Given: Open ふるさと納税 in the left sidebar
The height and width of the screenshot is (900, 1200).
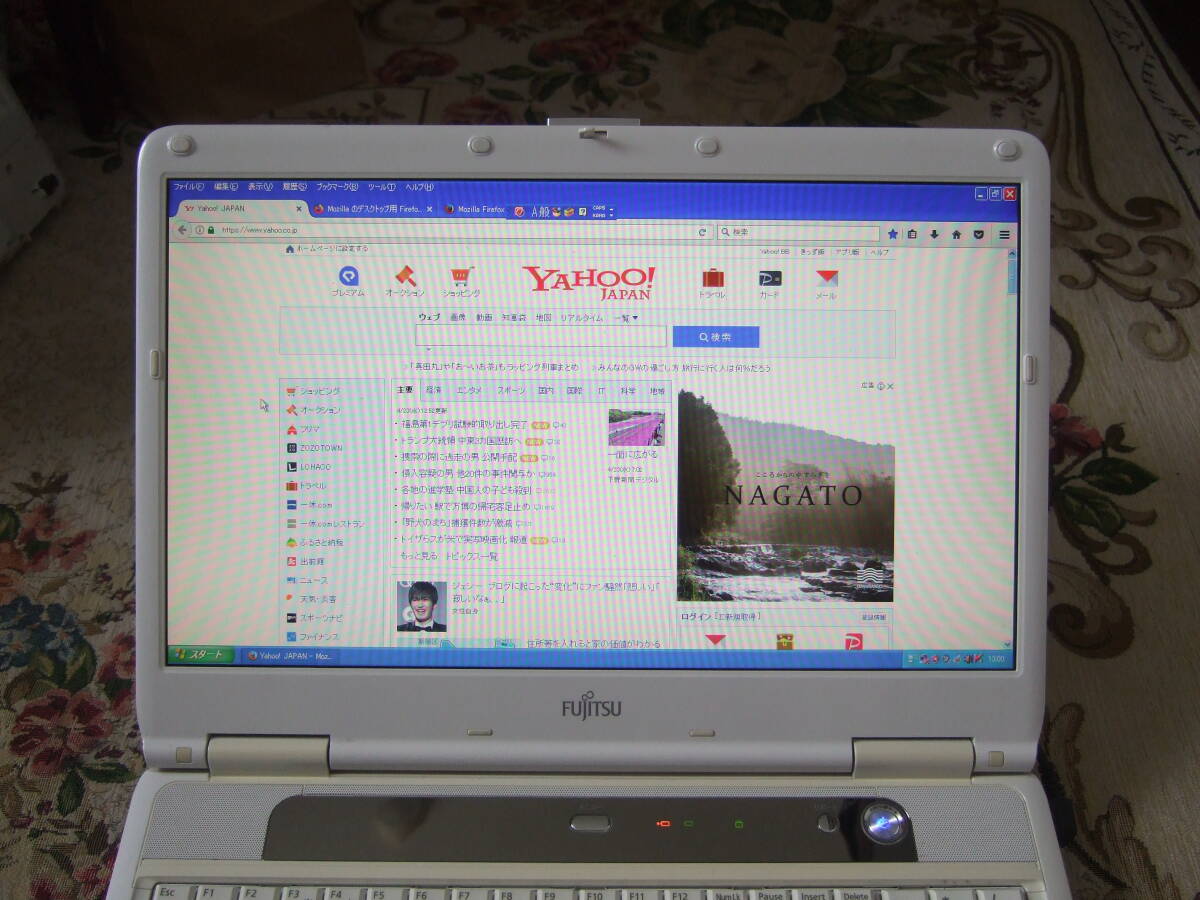Looking at the screenshot, I should pos(315,542).
